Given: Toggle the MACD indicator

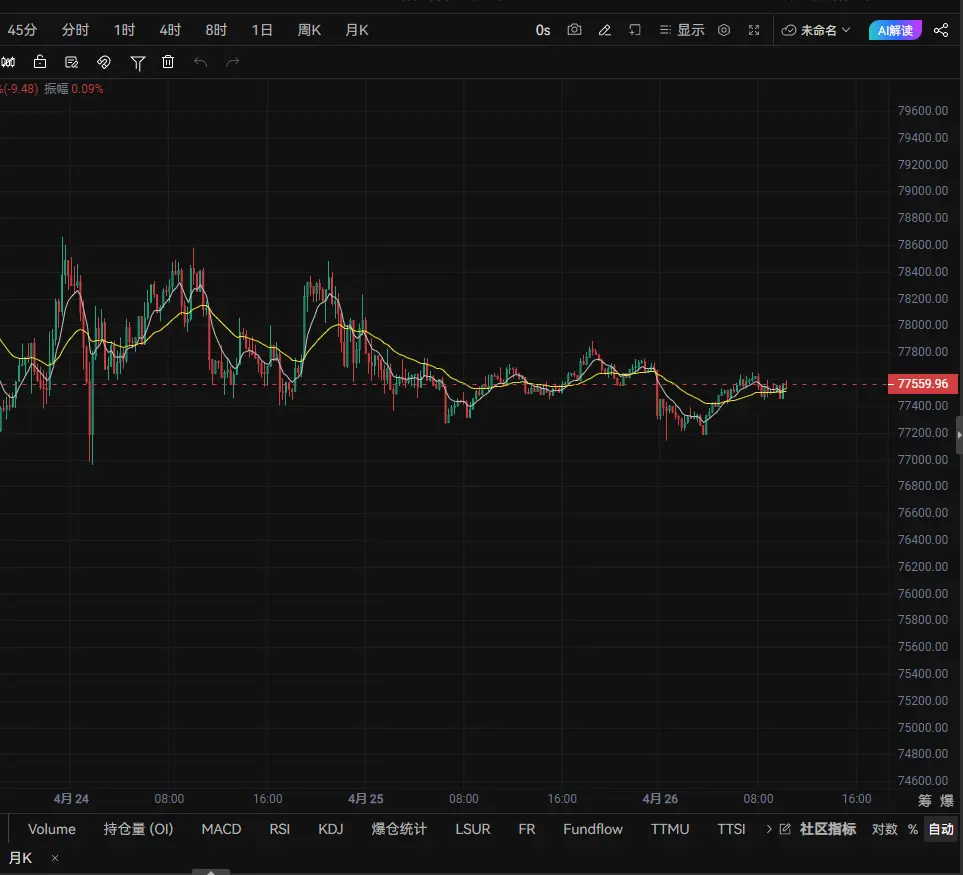Looking at the screenshot, I should 221,829.
